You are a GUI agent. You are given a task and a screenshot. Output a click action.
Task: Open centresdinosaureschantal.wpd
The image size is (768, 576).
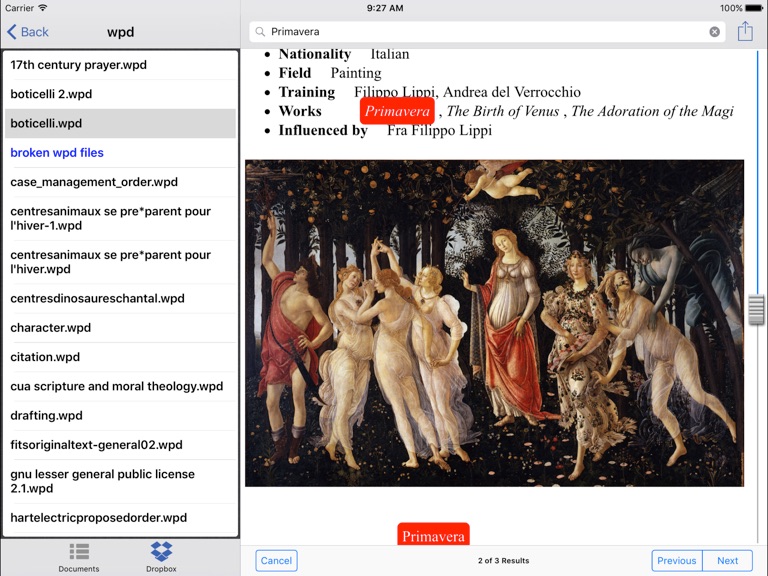(x=120, y=298)
